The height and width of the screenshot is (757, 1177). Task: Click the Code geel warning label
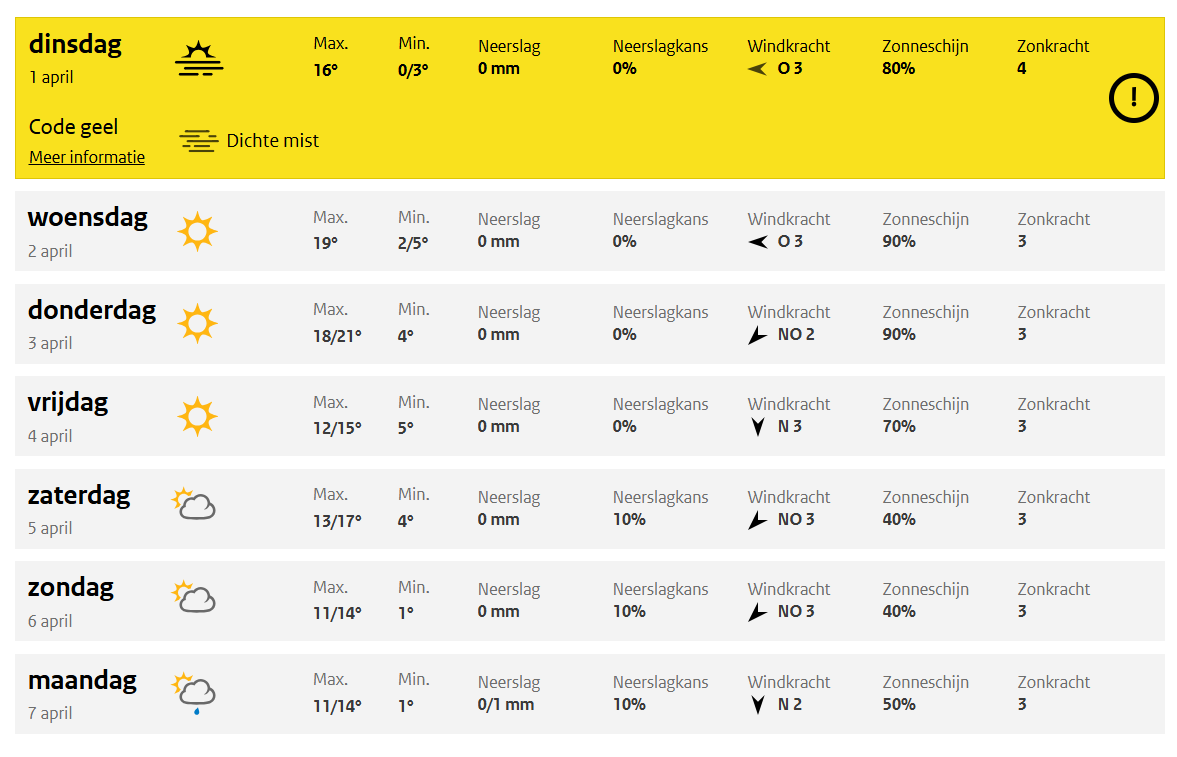click(73, 127)
